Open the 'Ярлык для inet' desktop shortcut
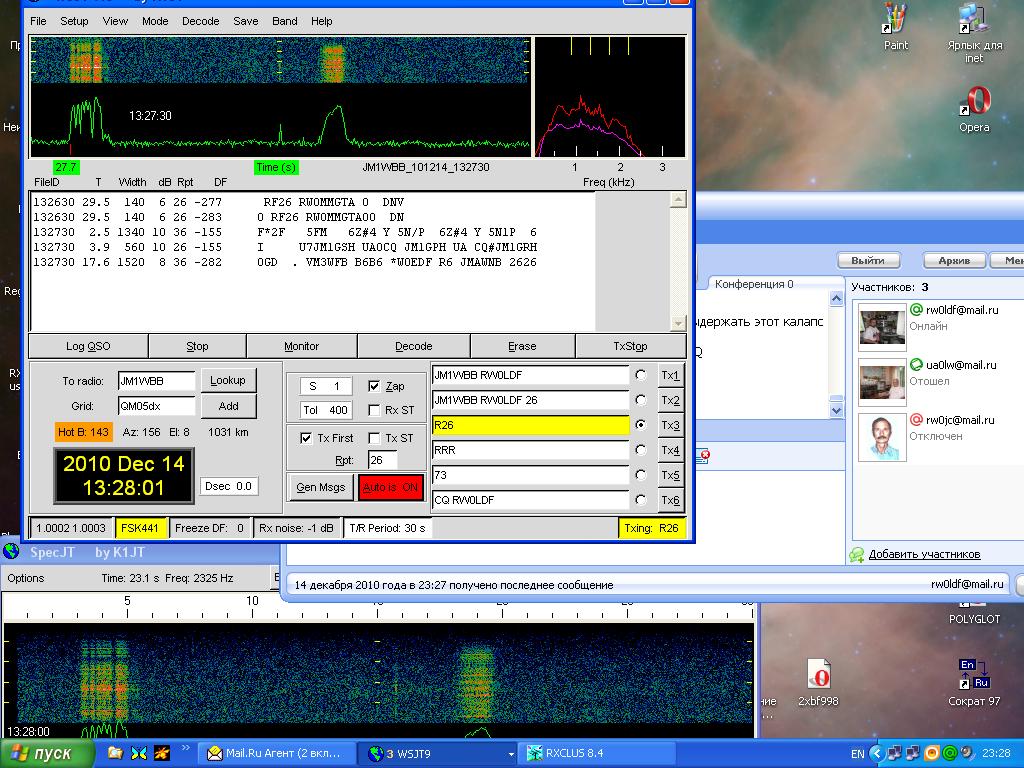Screen dimensions: 1024x768 [x=974, y=31]
